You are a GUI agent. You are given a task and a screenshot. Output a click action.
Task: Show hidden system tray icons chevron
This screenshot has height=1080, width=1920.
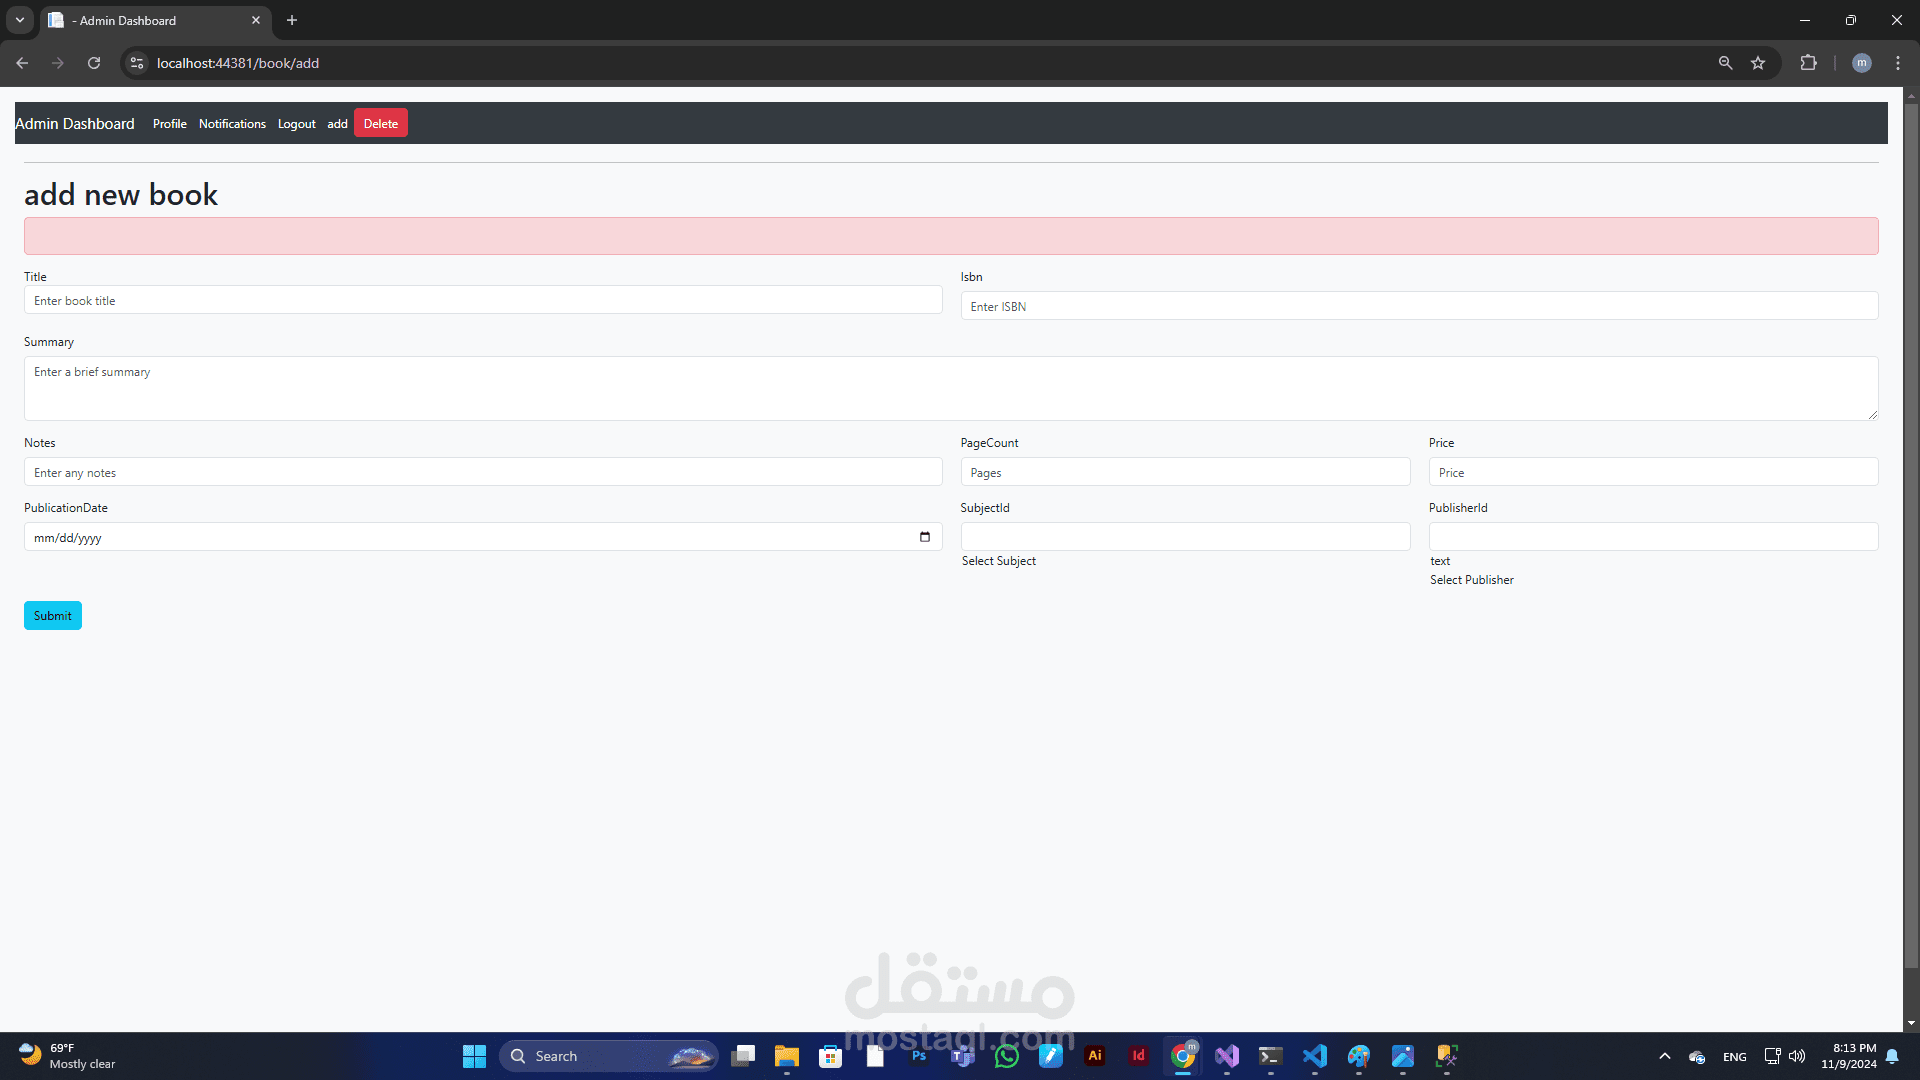click(1665, 1056)
